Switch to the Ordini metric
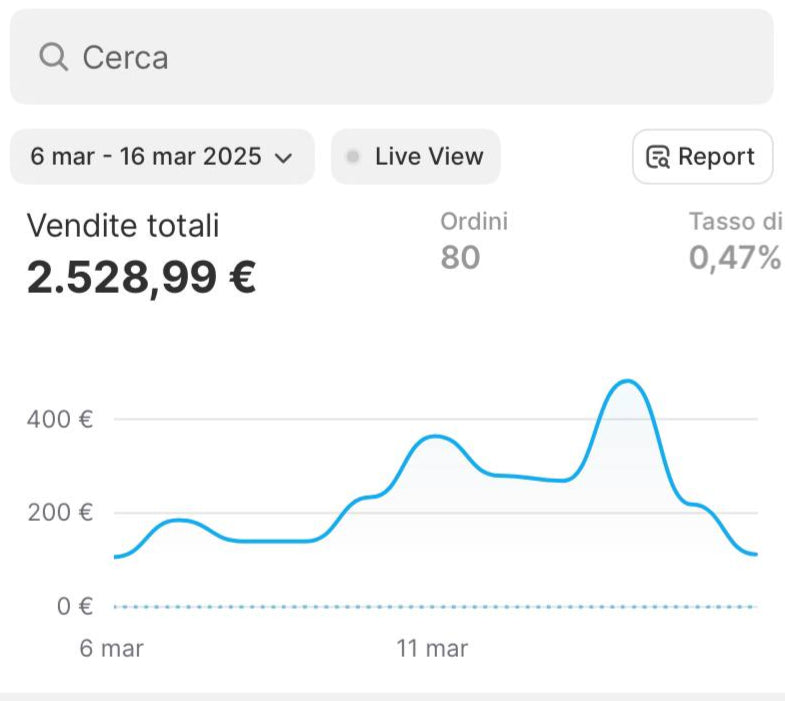 [x=474, y=221]
